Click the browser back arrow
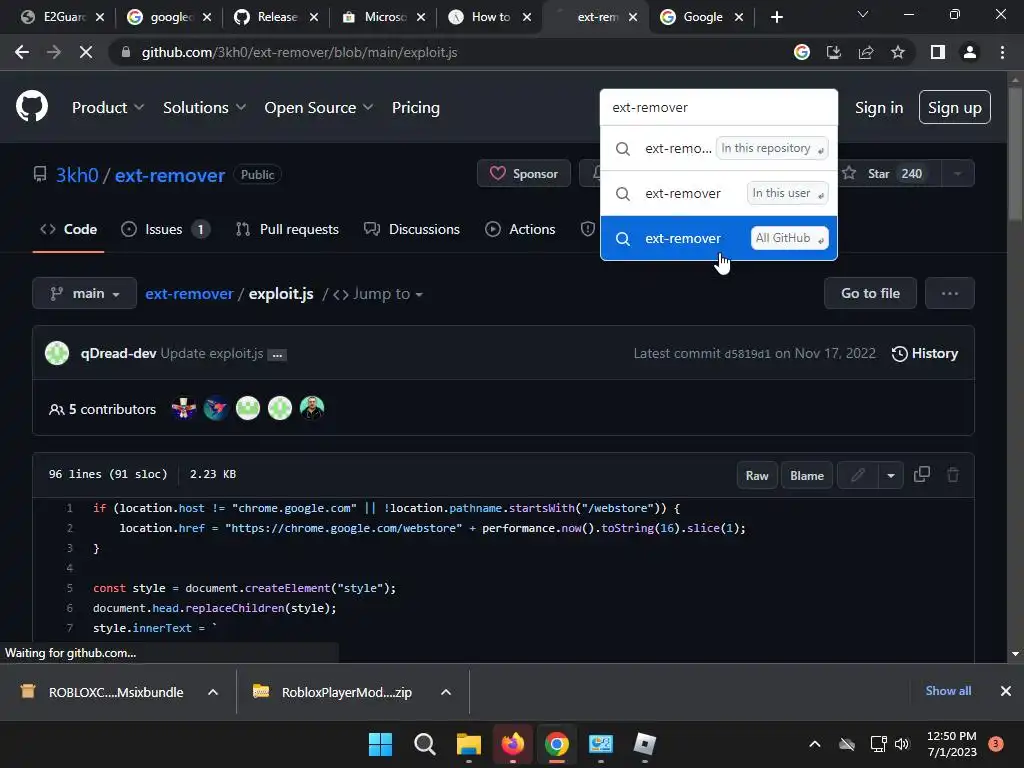The image size is (1024, 768). pos(22,52)
